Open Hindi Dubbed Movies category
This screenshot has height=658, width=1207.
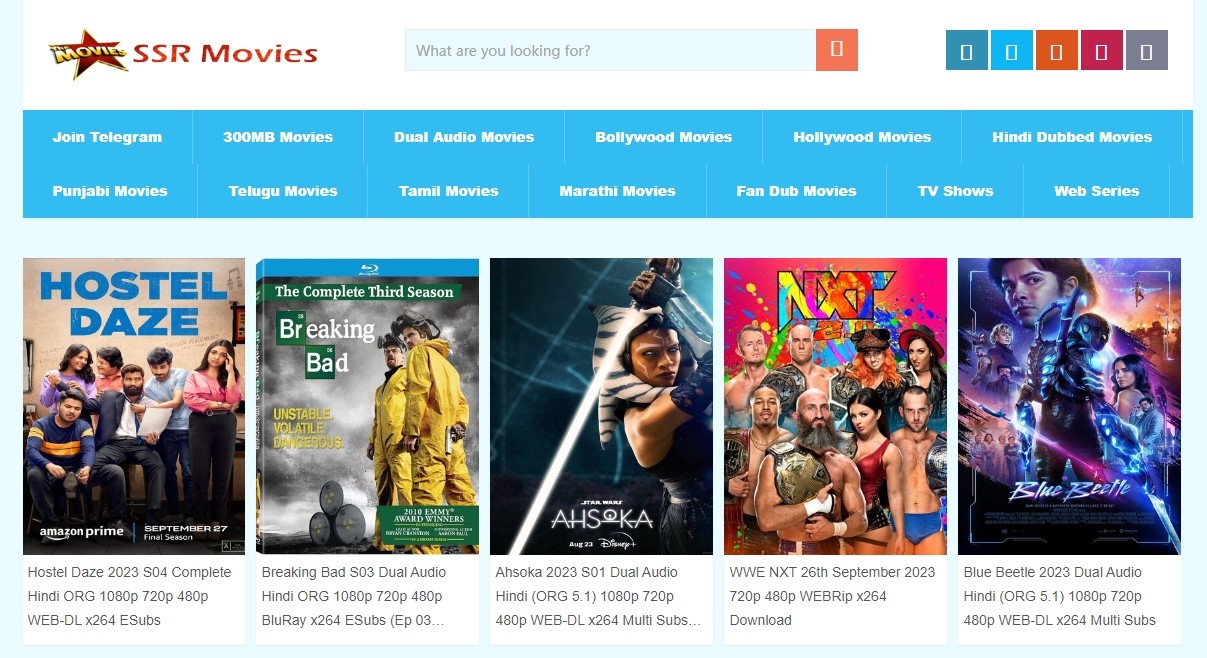[x=1072, y=137]
